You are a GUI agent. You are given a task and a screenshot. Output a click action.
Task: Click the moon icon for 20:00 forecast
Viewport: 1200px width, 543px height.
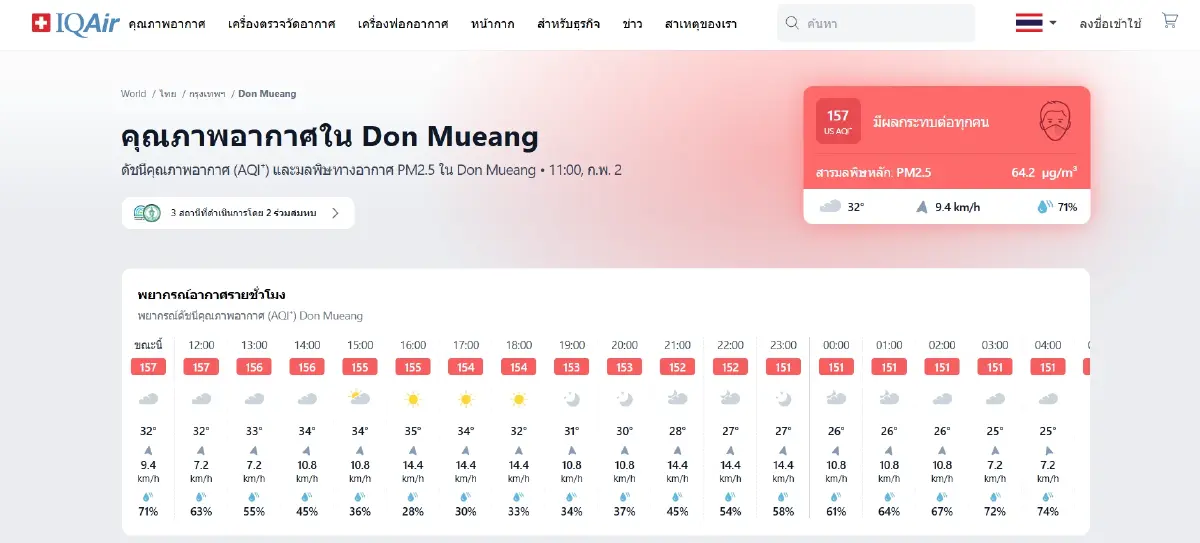click(x=624, y=399)
